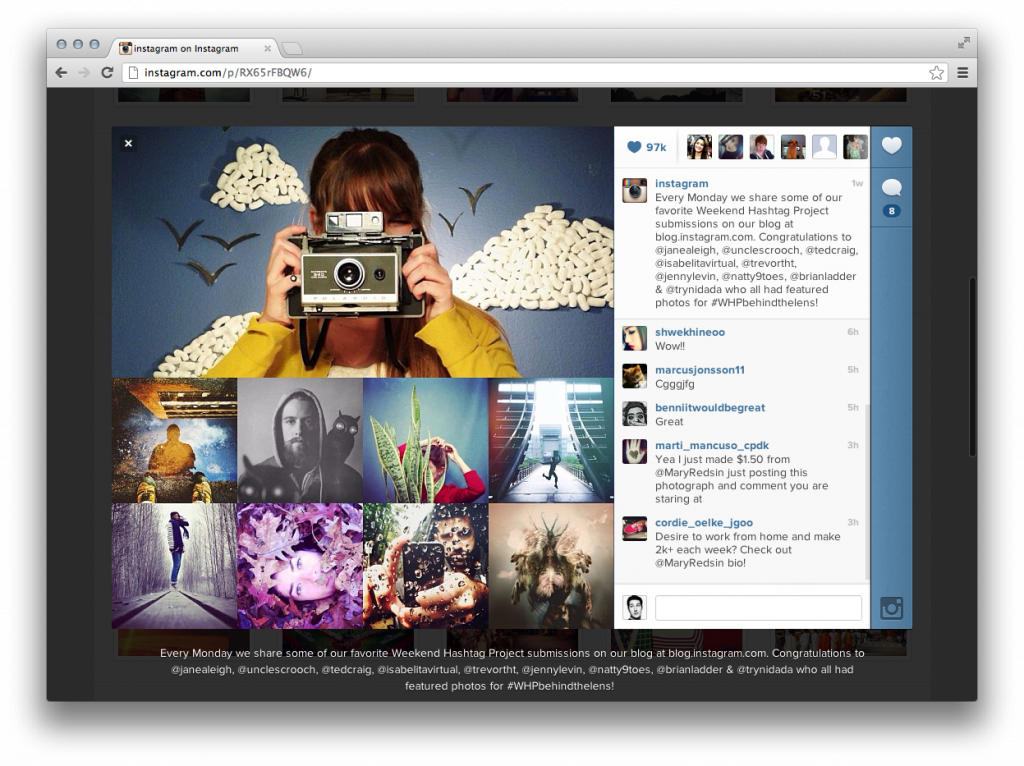
Task: Open shwekhineoo's profile from their comment
Action: tap(688, 333)
